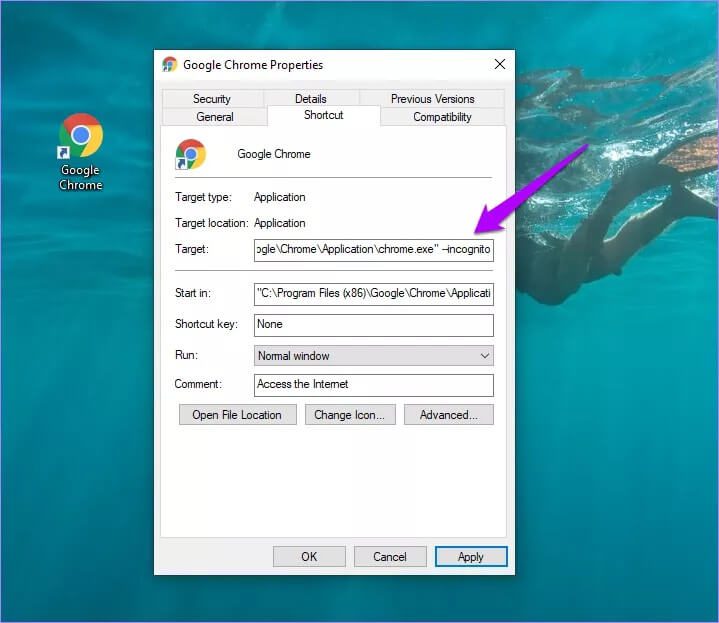Focus the Shortcut key field
Viewport: 719px width, 623px height.
(x=374, y=325)
